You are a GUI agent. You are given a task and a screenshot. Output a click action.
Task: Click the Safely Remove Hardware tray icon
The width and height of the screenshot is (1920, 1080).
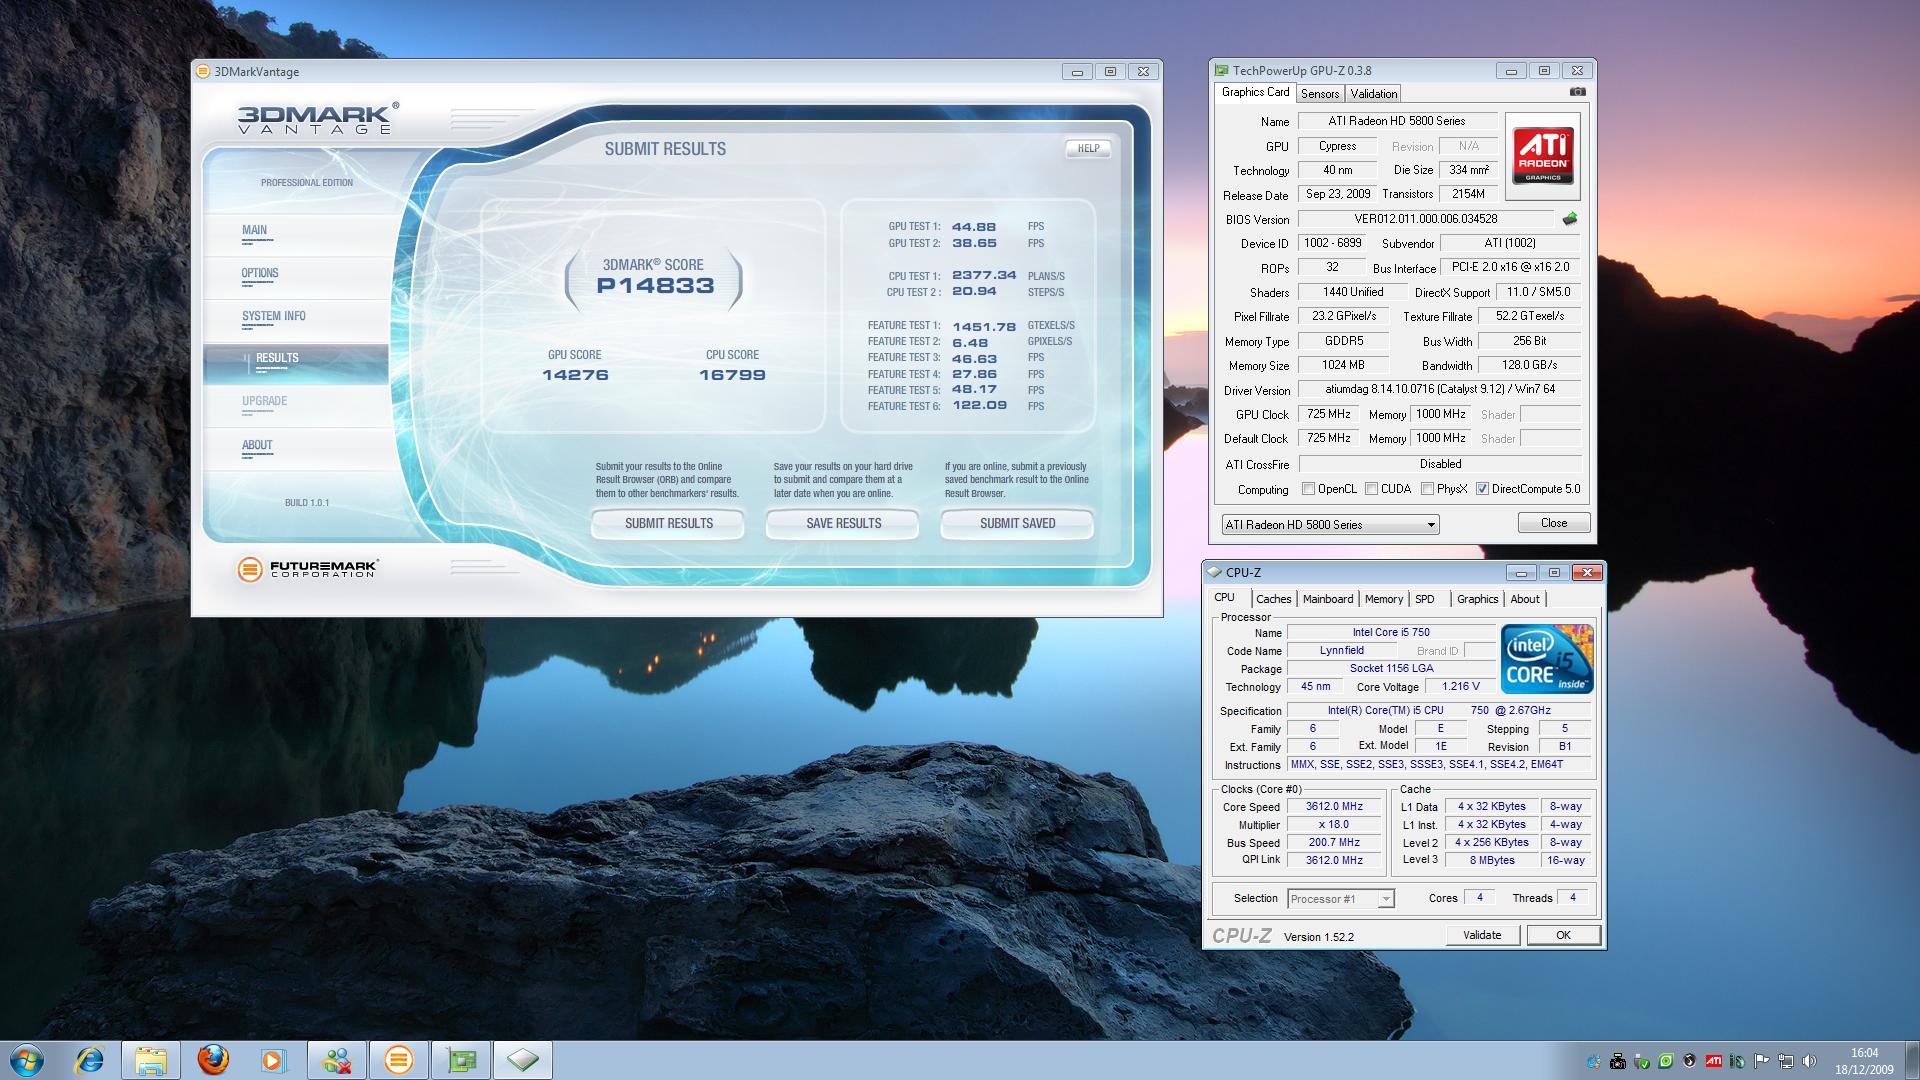pyautogui.click(x=1642, y=1061)
